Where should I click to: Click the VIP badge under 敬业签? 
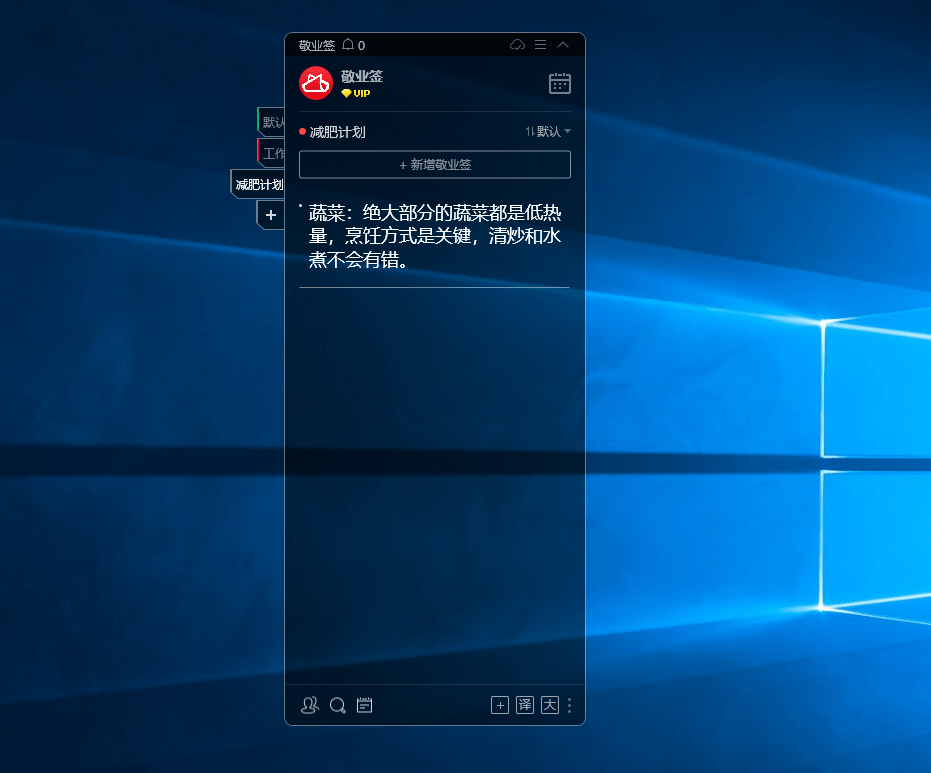[x=356, y=93]
